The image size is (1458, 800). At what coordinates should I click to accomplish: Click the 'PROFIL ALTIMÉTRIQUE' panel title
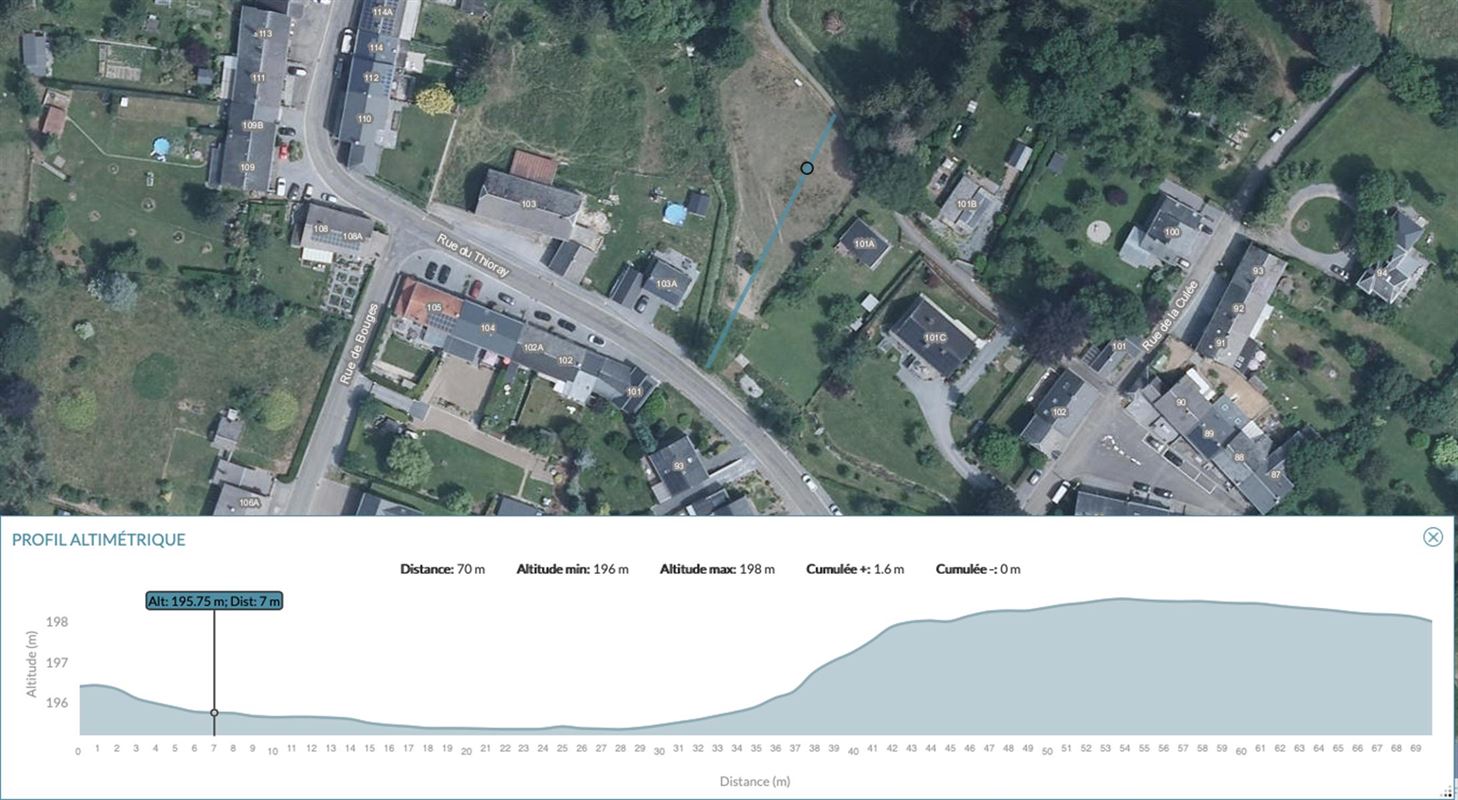point(98,540)
